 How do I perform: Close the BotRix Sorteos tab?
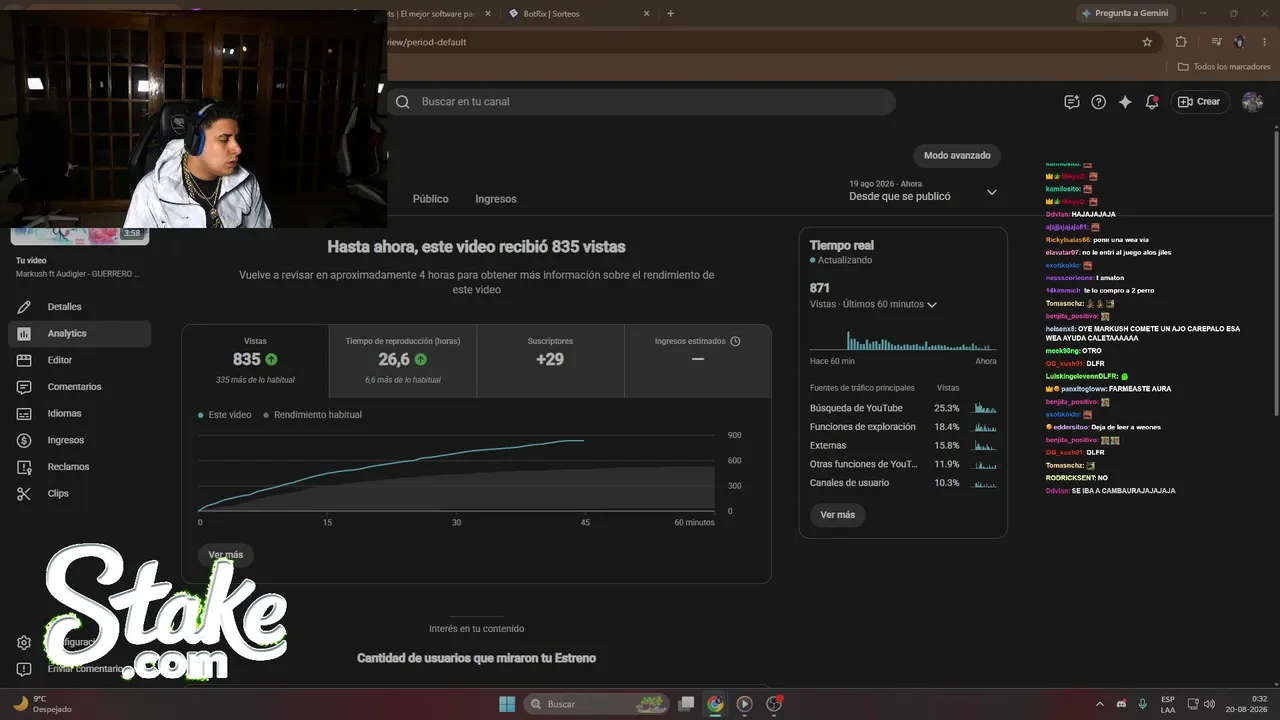(x=646, y=14)
